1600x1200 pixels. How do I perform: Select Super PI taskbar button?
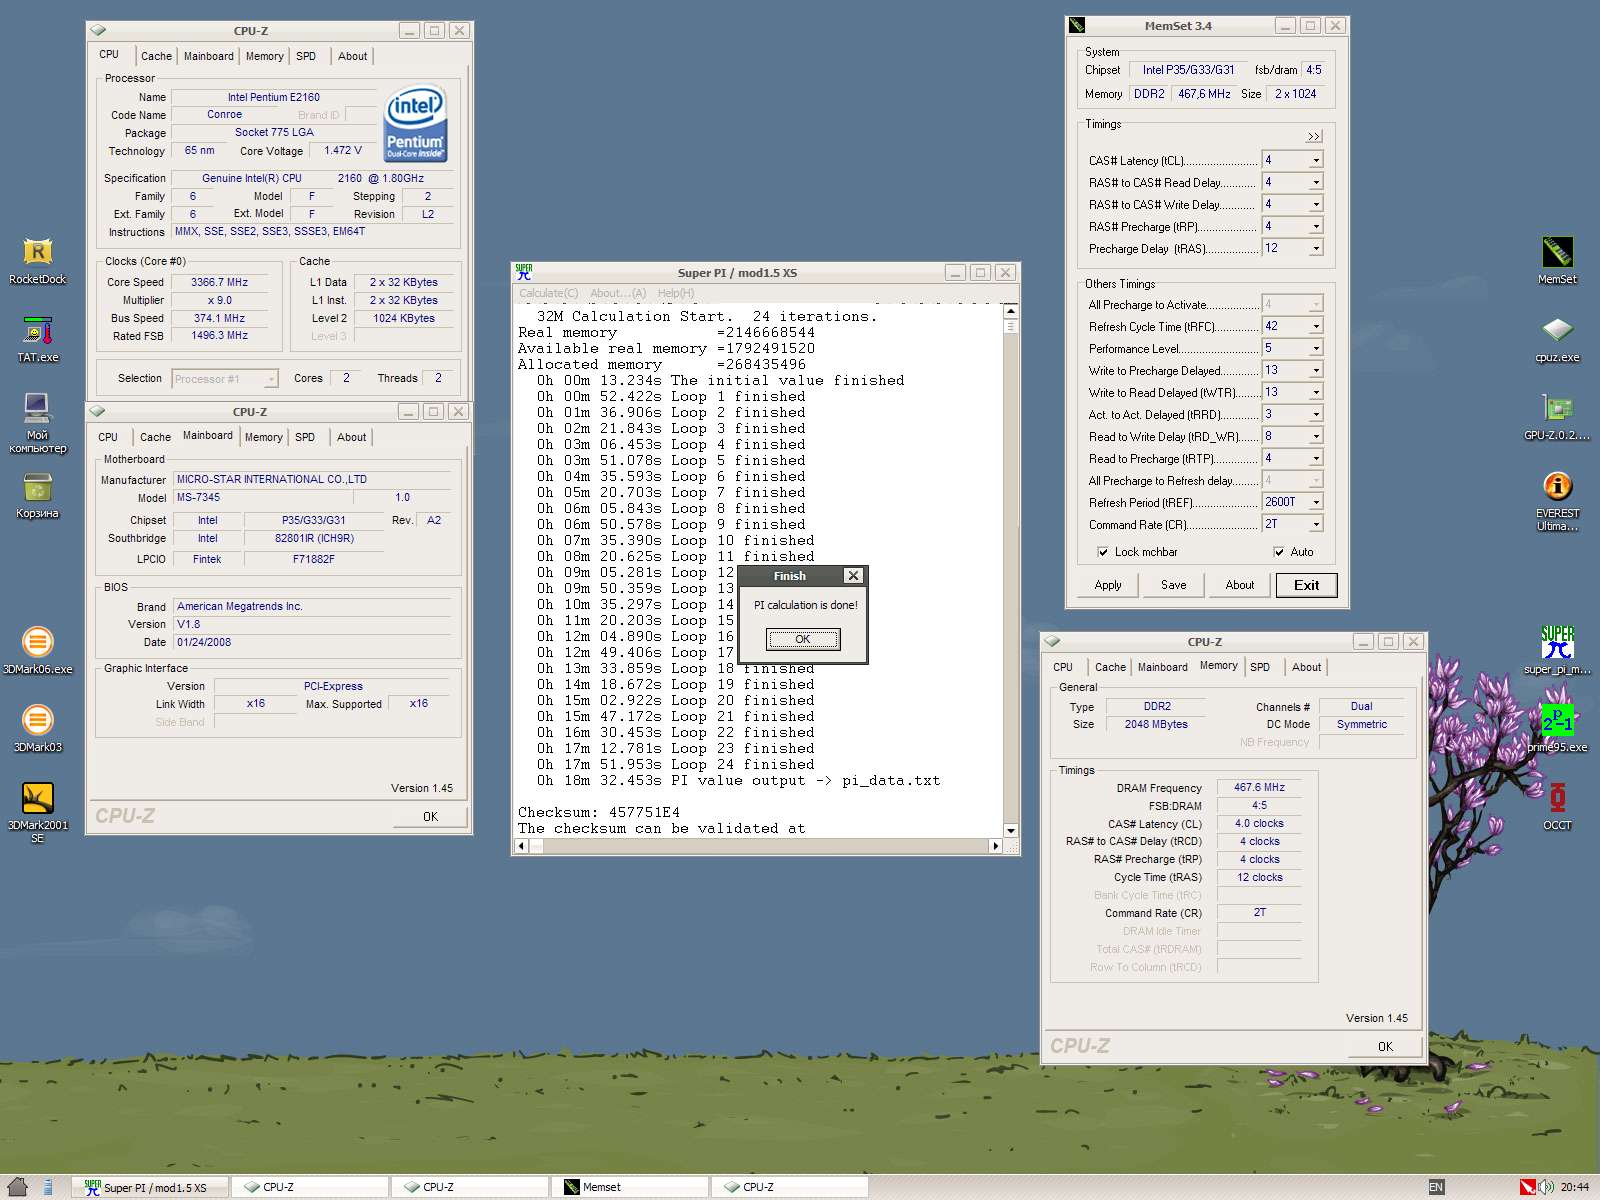click(x=150, y=1187)
